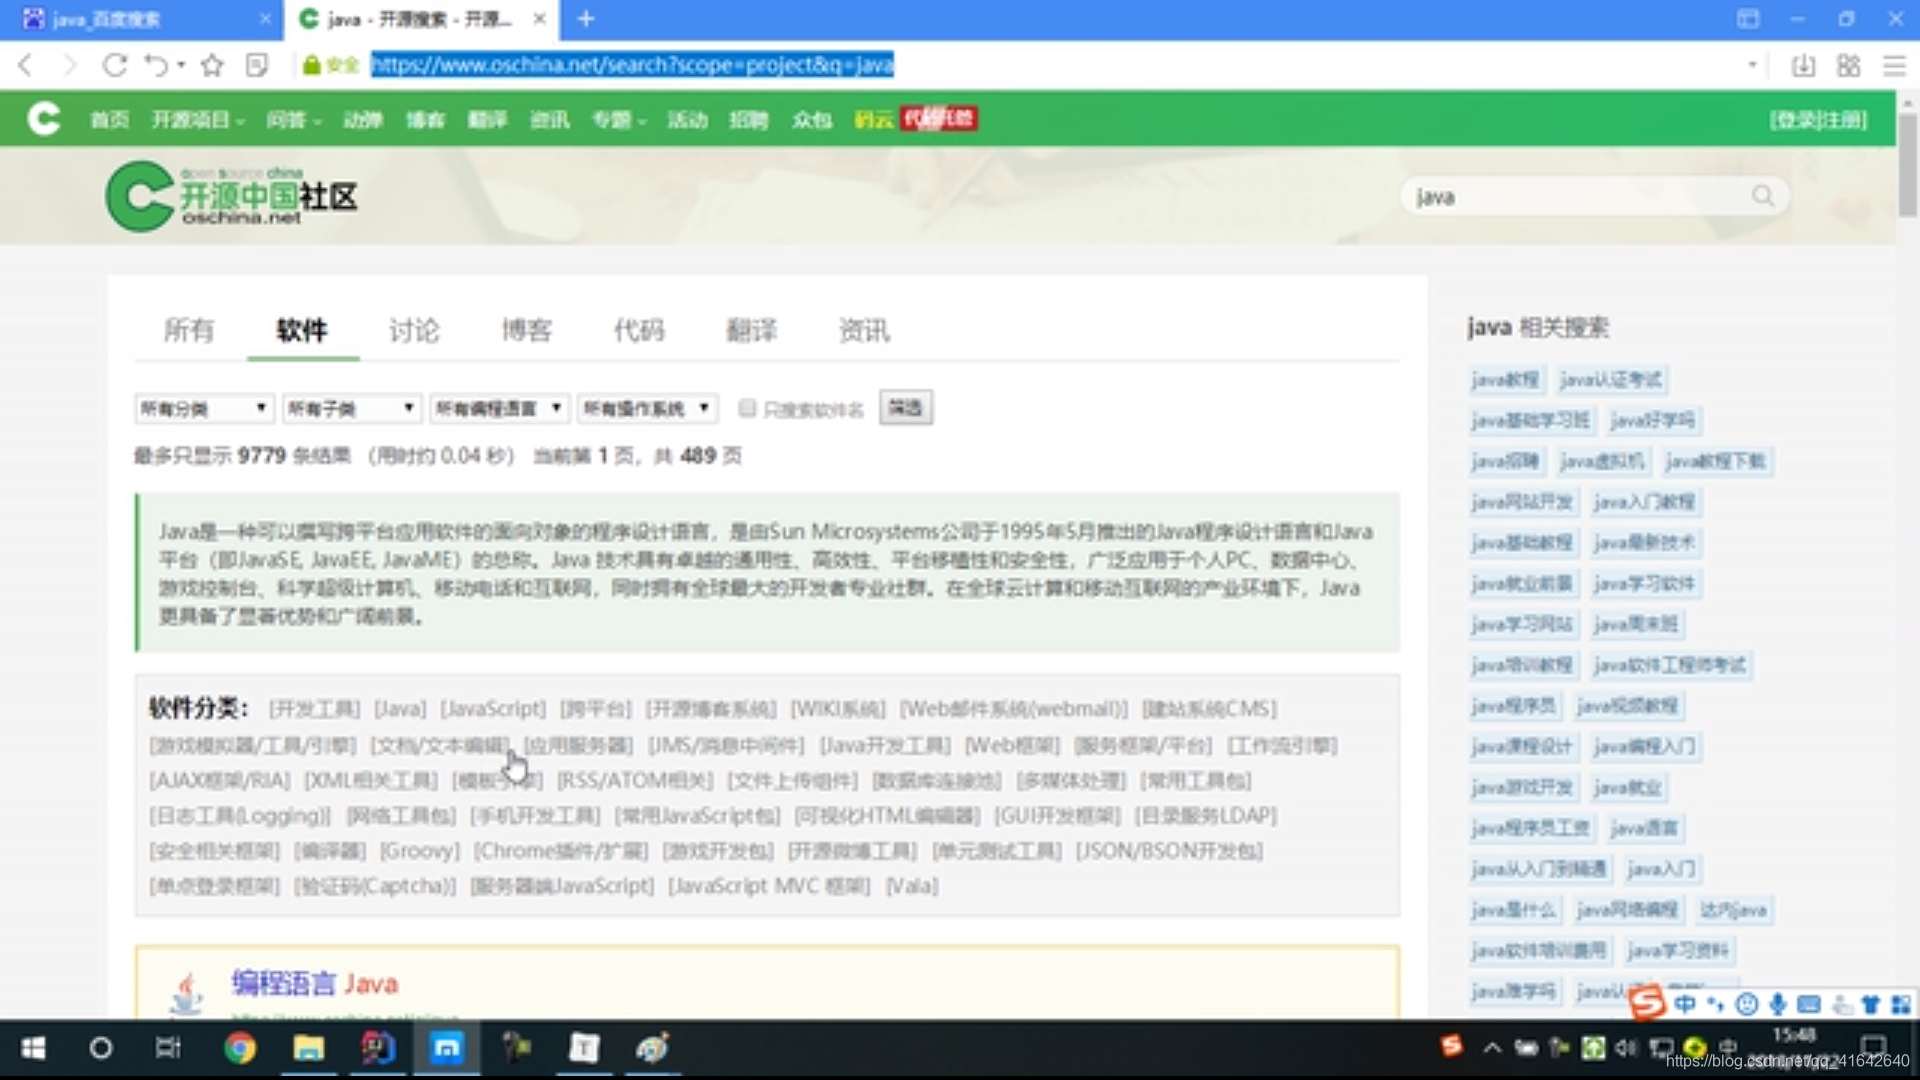Bookmark this page with the star icon
1920x1080 pixels.
click(x=212, y=65)
